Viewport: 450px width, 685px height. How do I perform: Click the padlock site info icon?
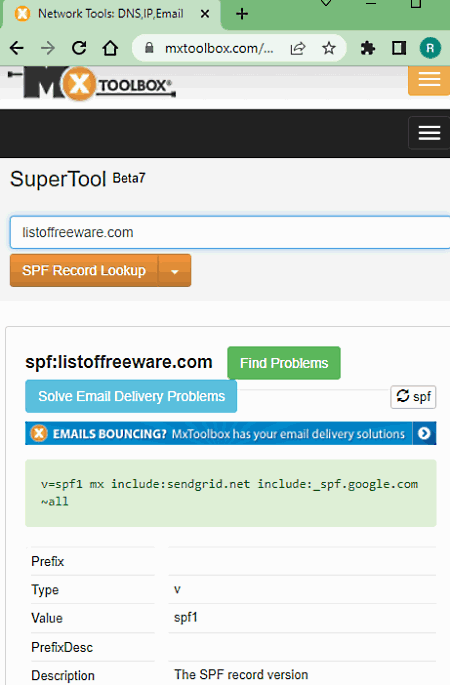point(149,48)
